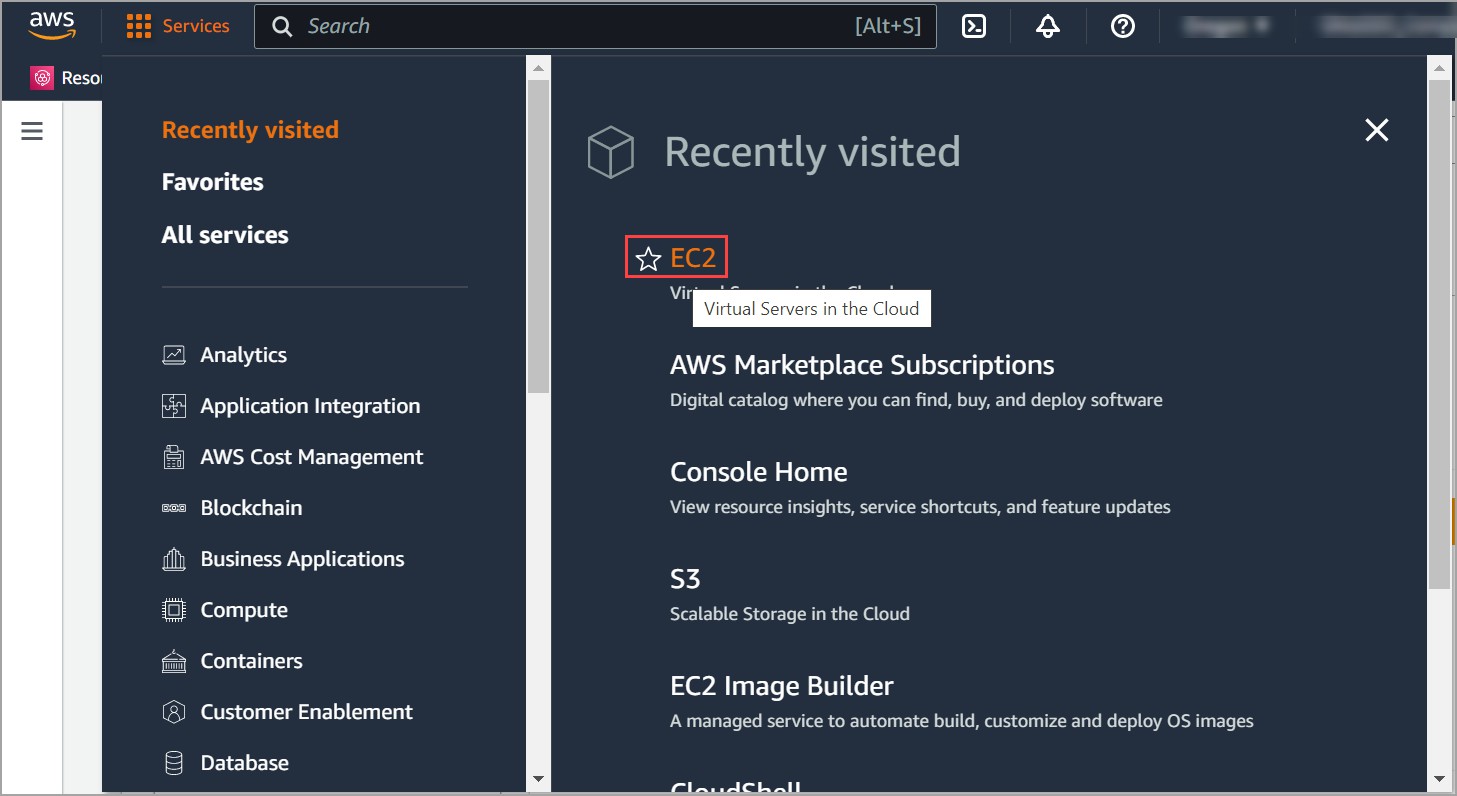The width and height of the screenshot is (1457, 796).
Task: Open the S3 service
Action: pos(685,579)
